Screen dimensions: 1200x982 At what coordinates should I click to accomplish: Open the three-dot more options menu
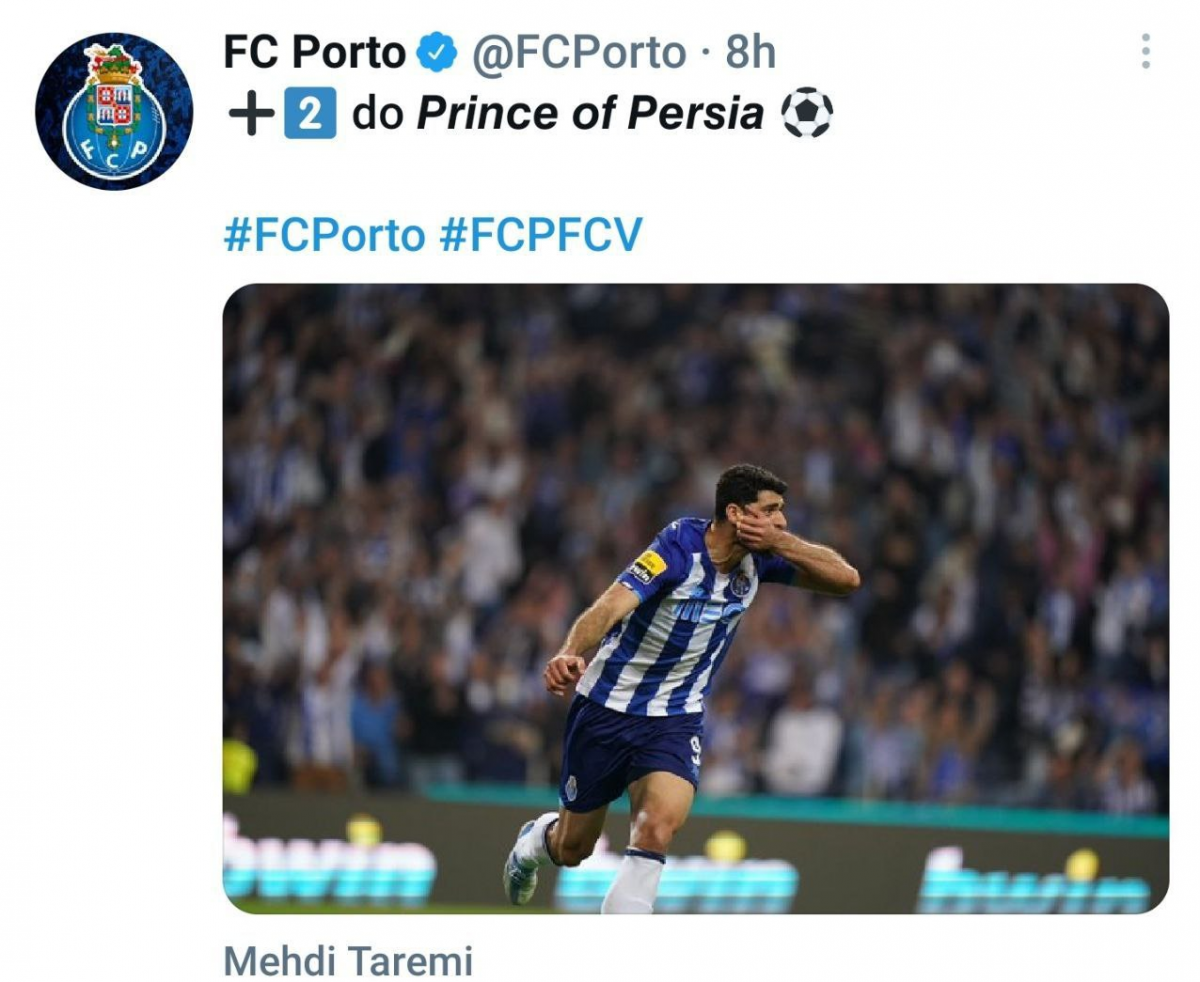click(x=1145, y=51)
